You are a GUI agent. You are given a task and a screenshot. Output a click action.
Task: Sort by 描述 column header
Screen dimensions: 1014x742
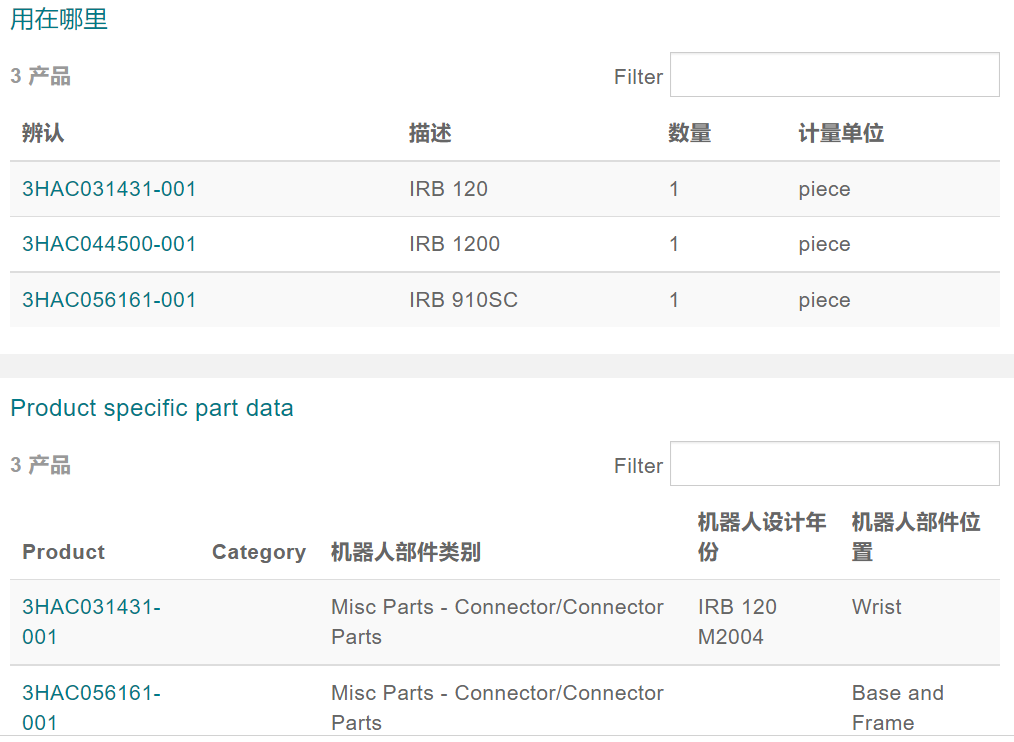[x=430, y=133]
